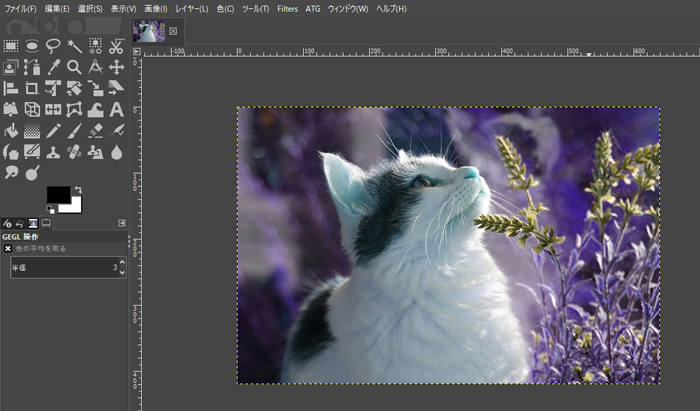Choose the Fuzzy Select magic wand tool
Image resolution: width=700 pixels, height=411 pixels.
(74, 46)
